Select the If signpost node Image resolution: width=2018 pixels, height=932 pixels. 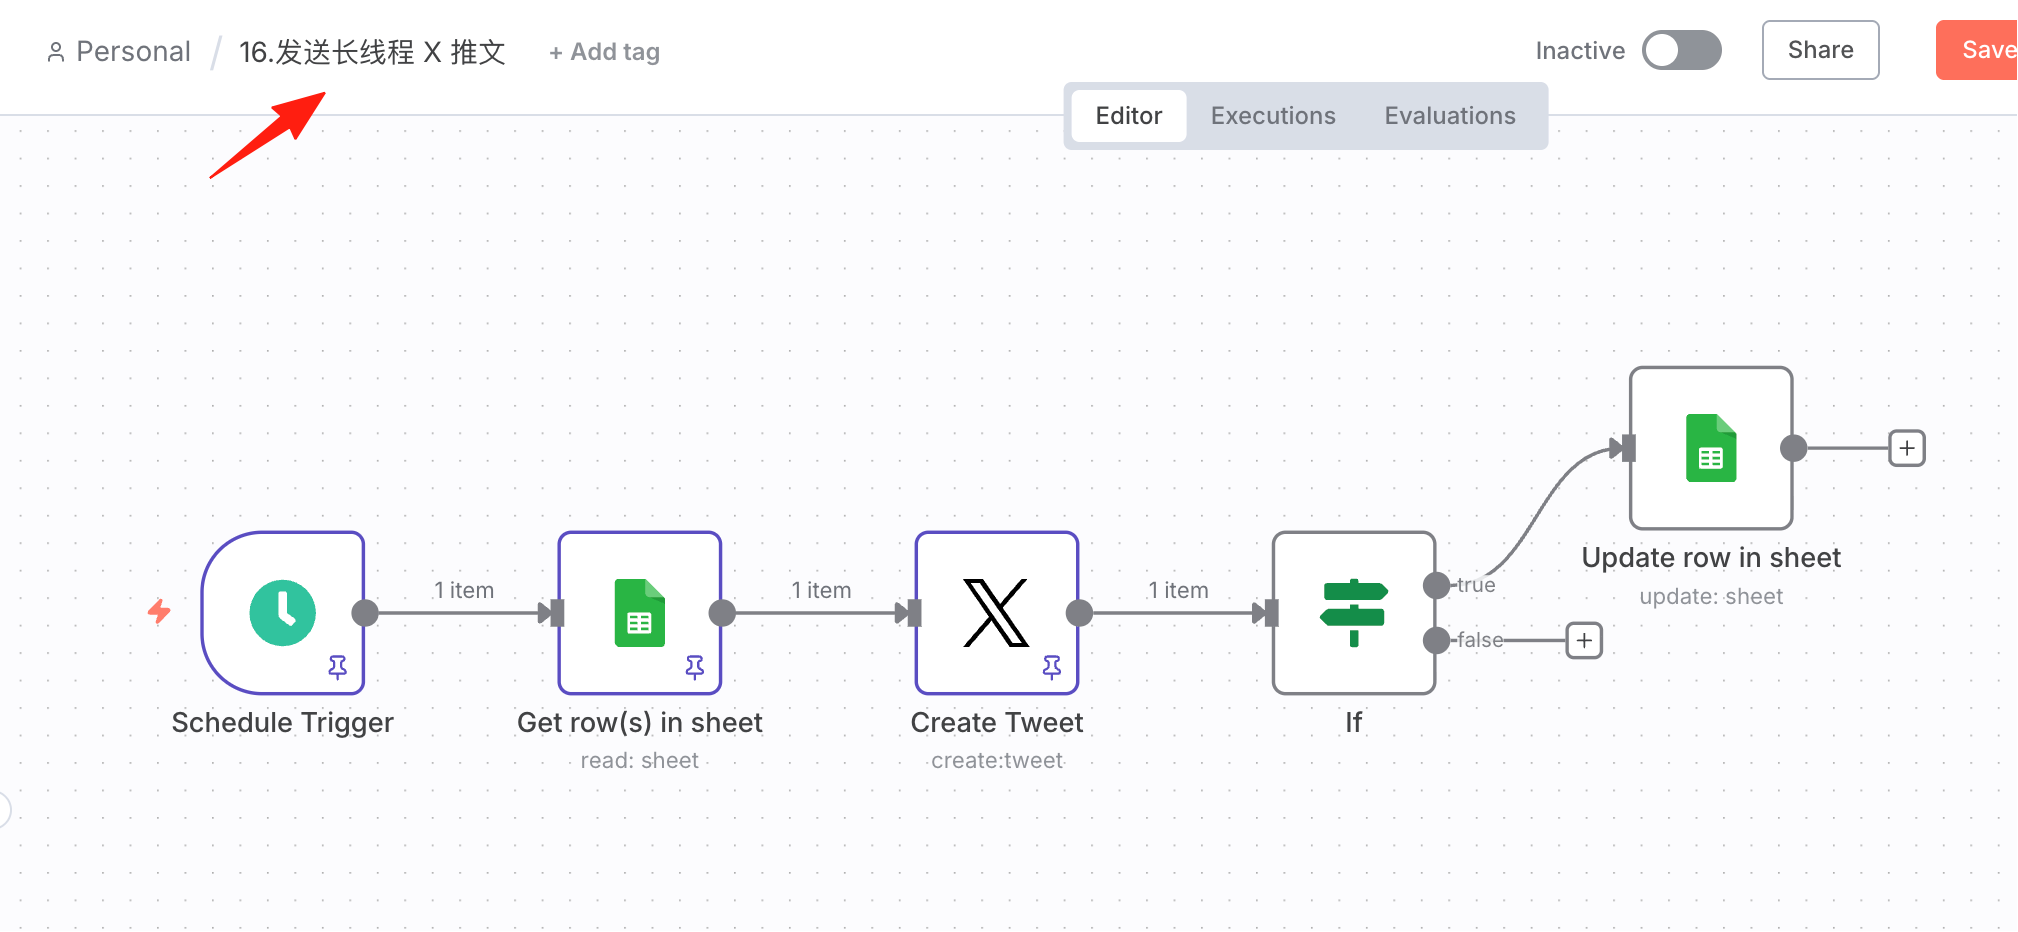coord(1354,612)
